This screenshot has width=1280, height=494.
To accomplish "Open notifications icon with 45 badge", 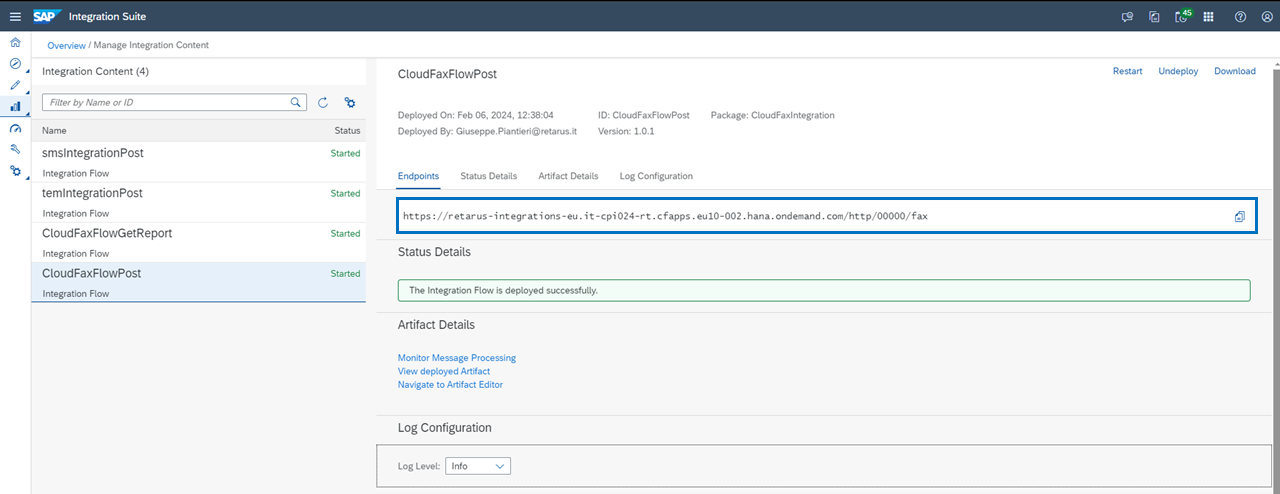I will coord(1182,16).
